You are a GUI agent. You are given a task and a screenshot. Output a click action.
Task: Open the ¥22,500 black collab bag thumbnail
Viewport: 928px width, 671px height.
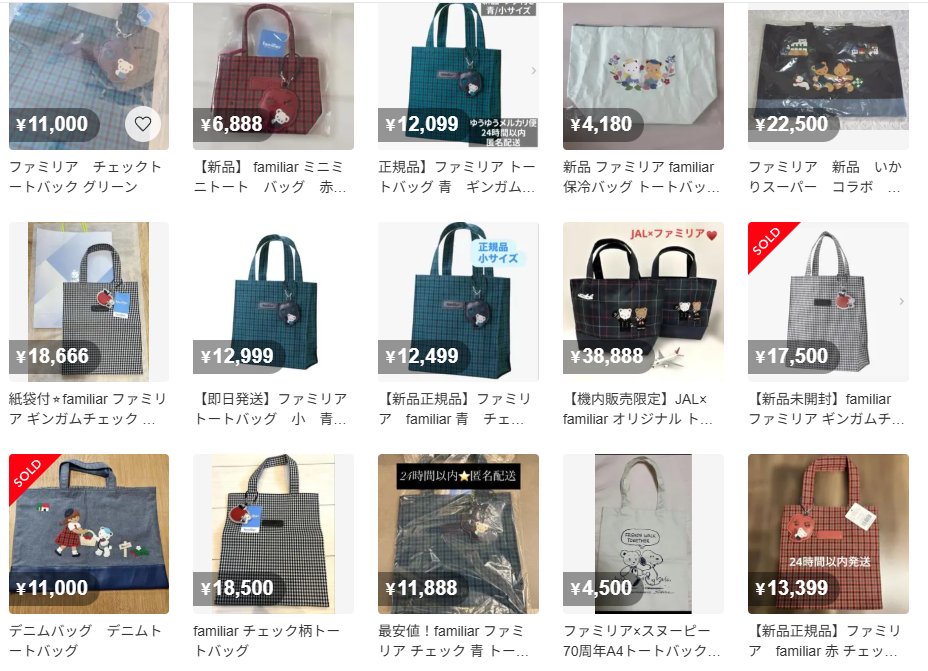(x=828, y=76)
